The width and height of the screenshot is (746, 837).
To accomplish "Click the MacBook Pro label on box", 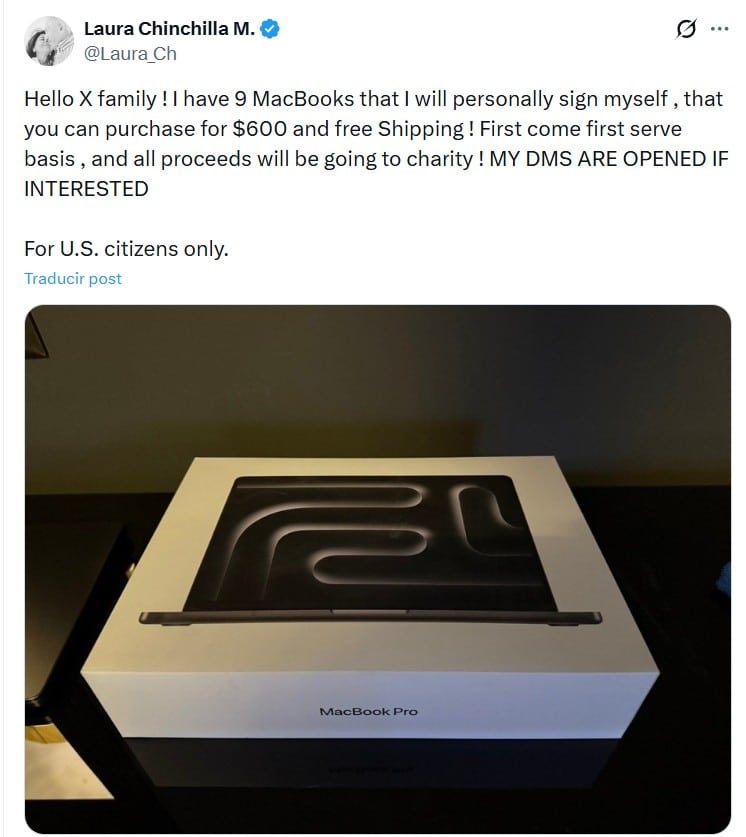I will pos(368,712).
